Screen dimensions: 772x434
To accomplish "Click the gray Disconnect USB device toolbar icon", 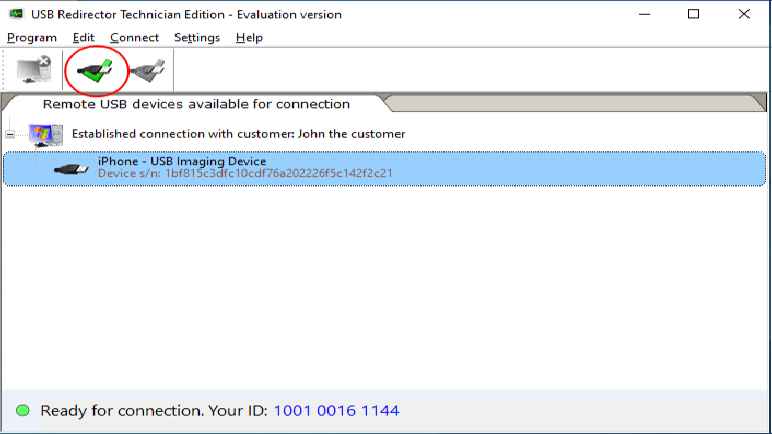I will pos(146,70).
